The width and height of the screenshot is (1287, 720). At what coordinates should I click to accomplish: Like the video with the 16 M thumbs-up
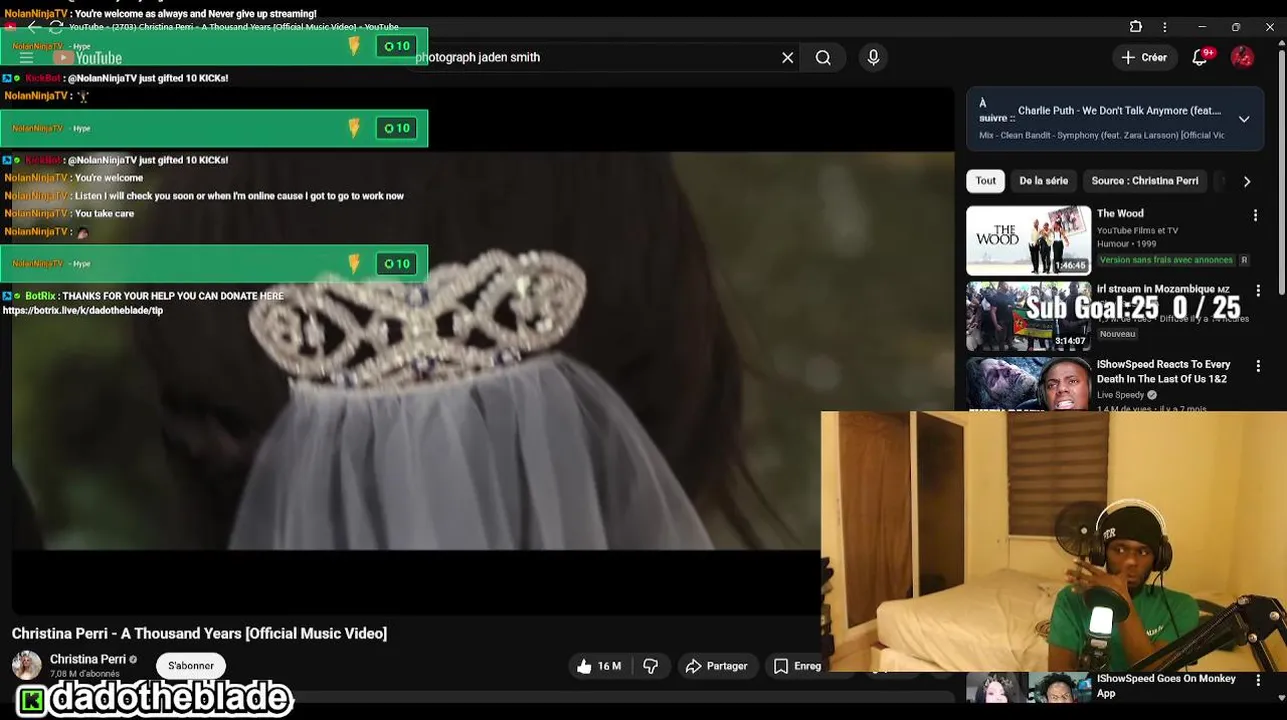598,666
